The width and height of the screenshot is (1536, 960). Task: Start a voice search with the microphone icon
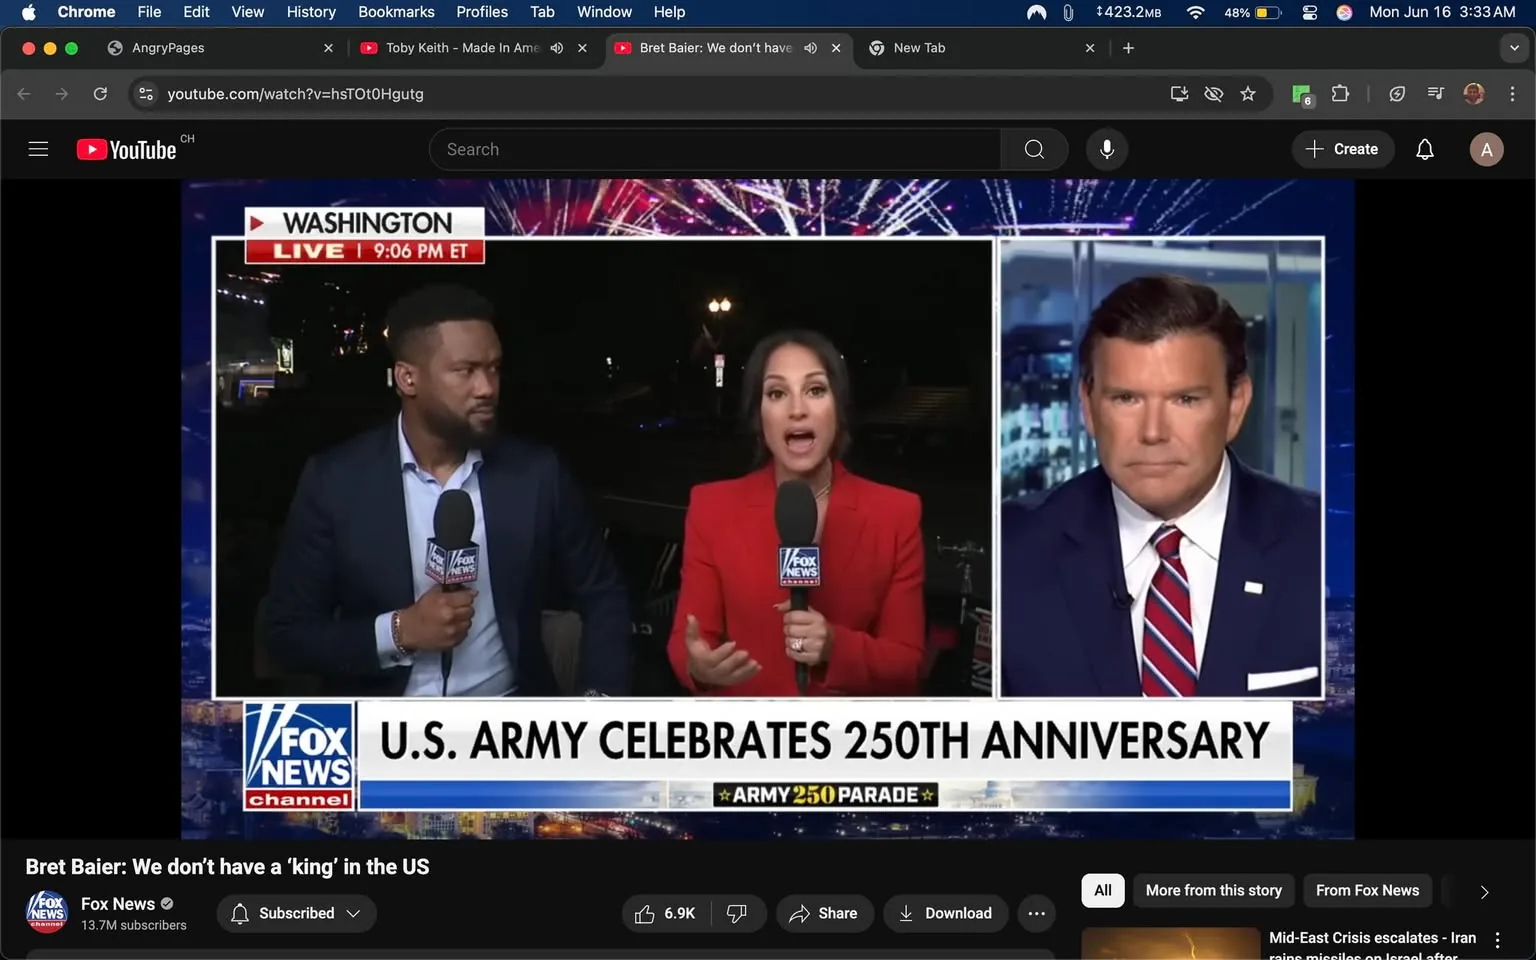pos(1107,148)
